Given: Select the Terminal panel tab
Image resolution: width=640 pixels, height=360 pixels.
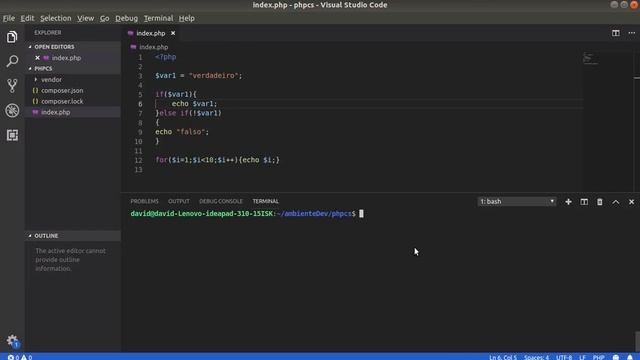Looking at the screenshot, I should click(266, 201).
